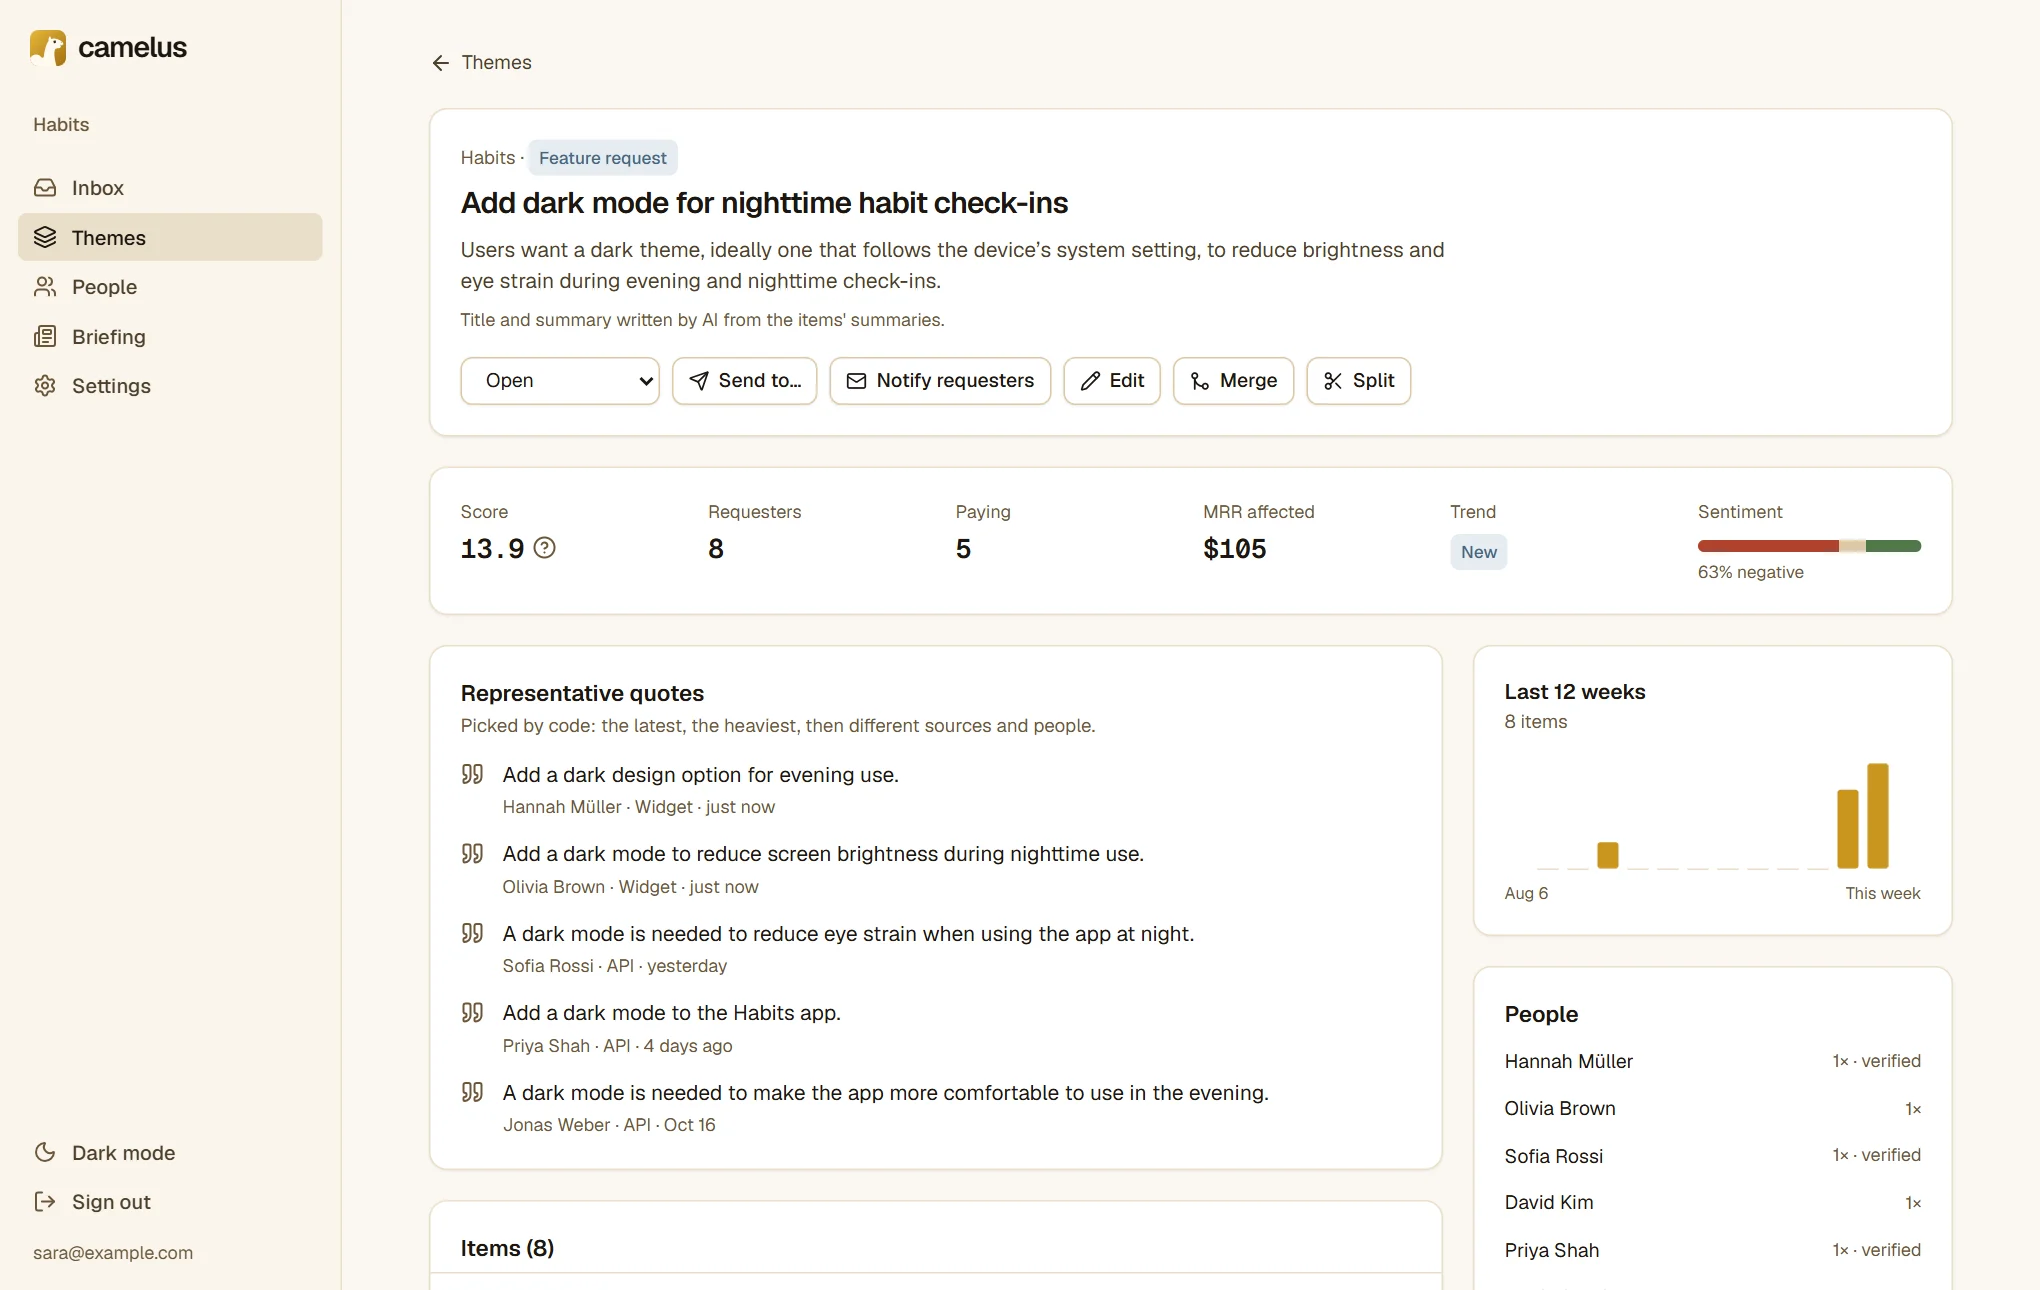Click the quote from Jonas Weber
The width and height of the screenshot is (2040, 1290).
tap(885, 1093)
